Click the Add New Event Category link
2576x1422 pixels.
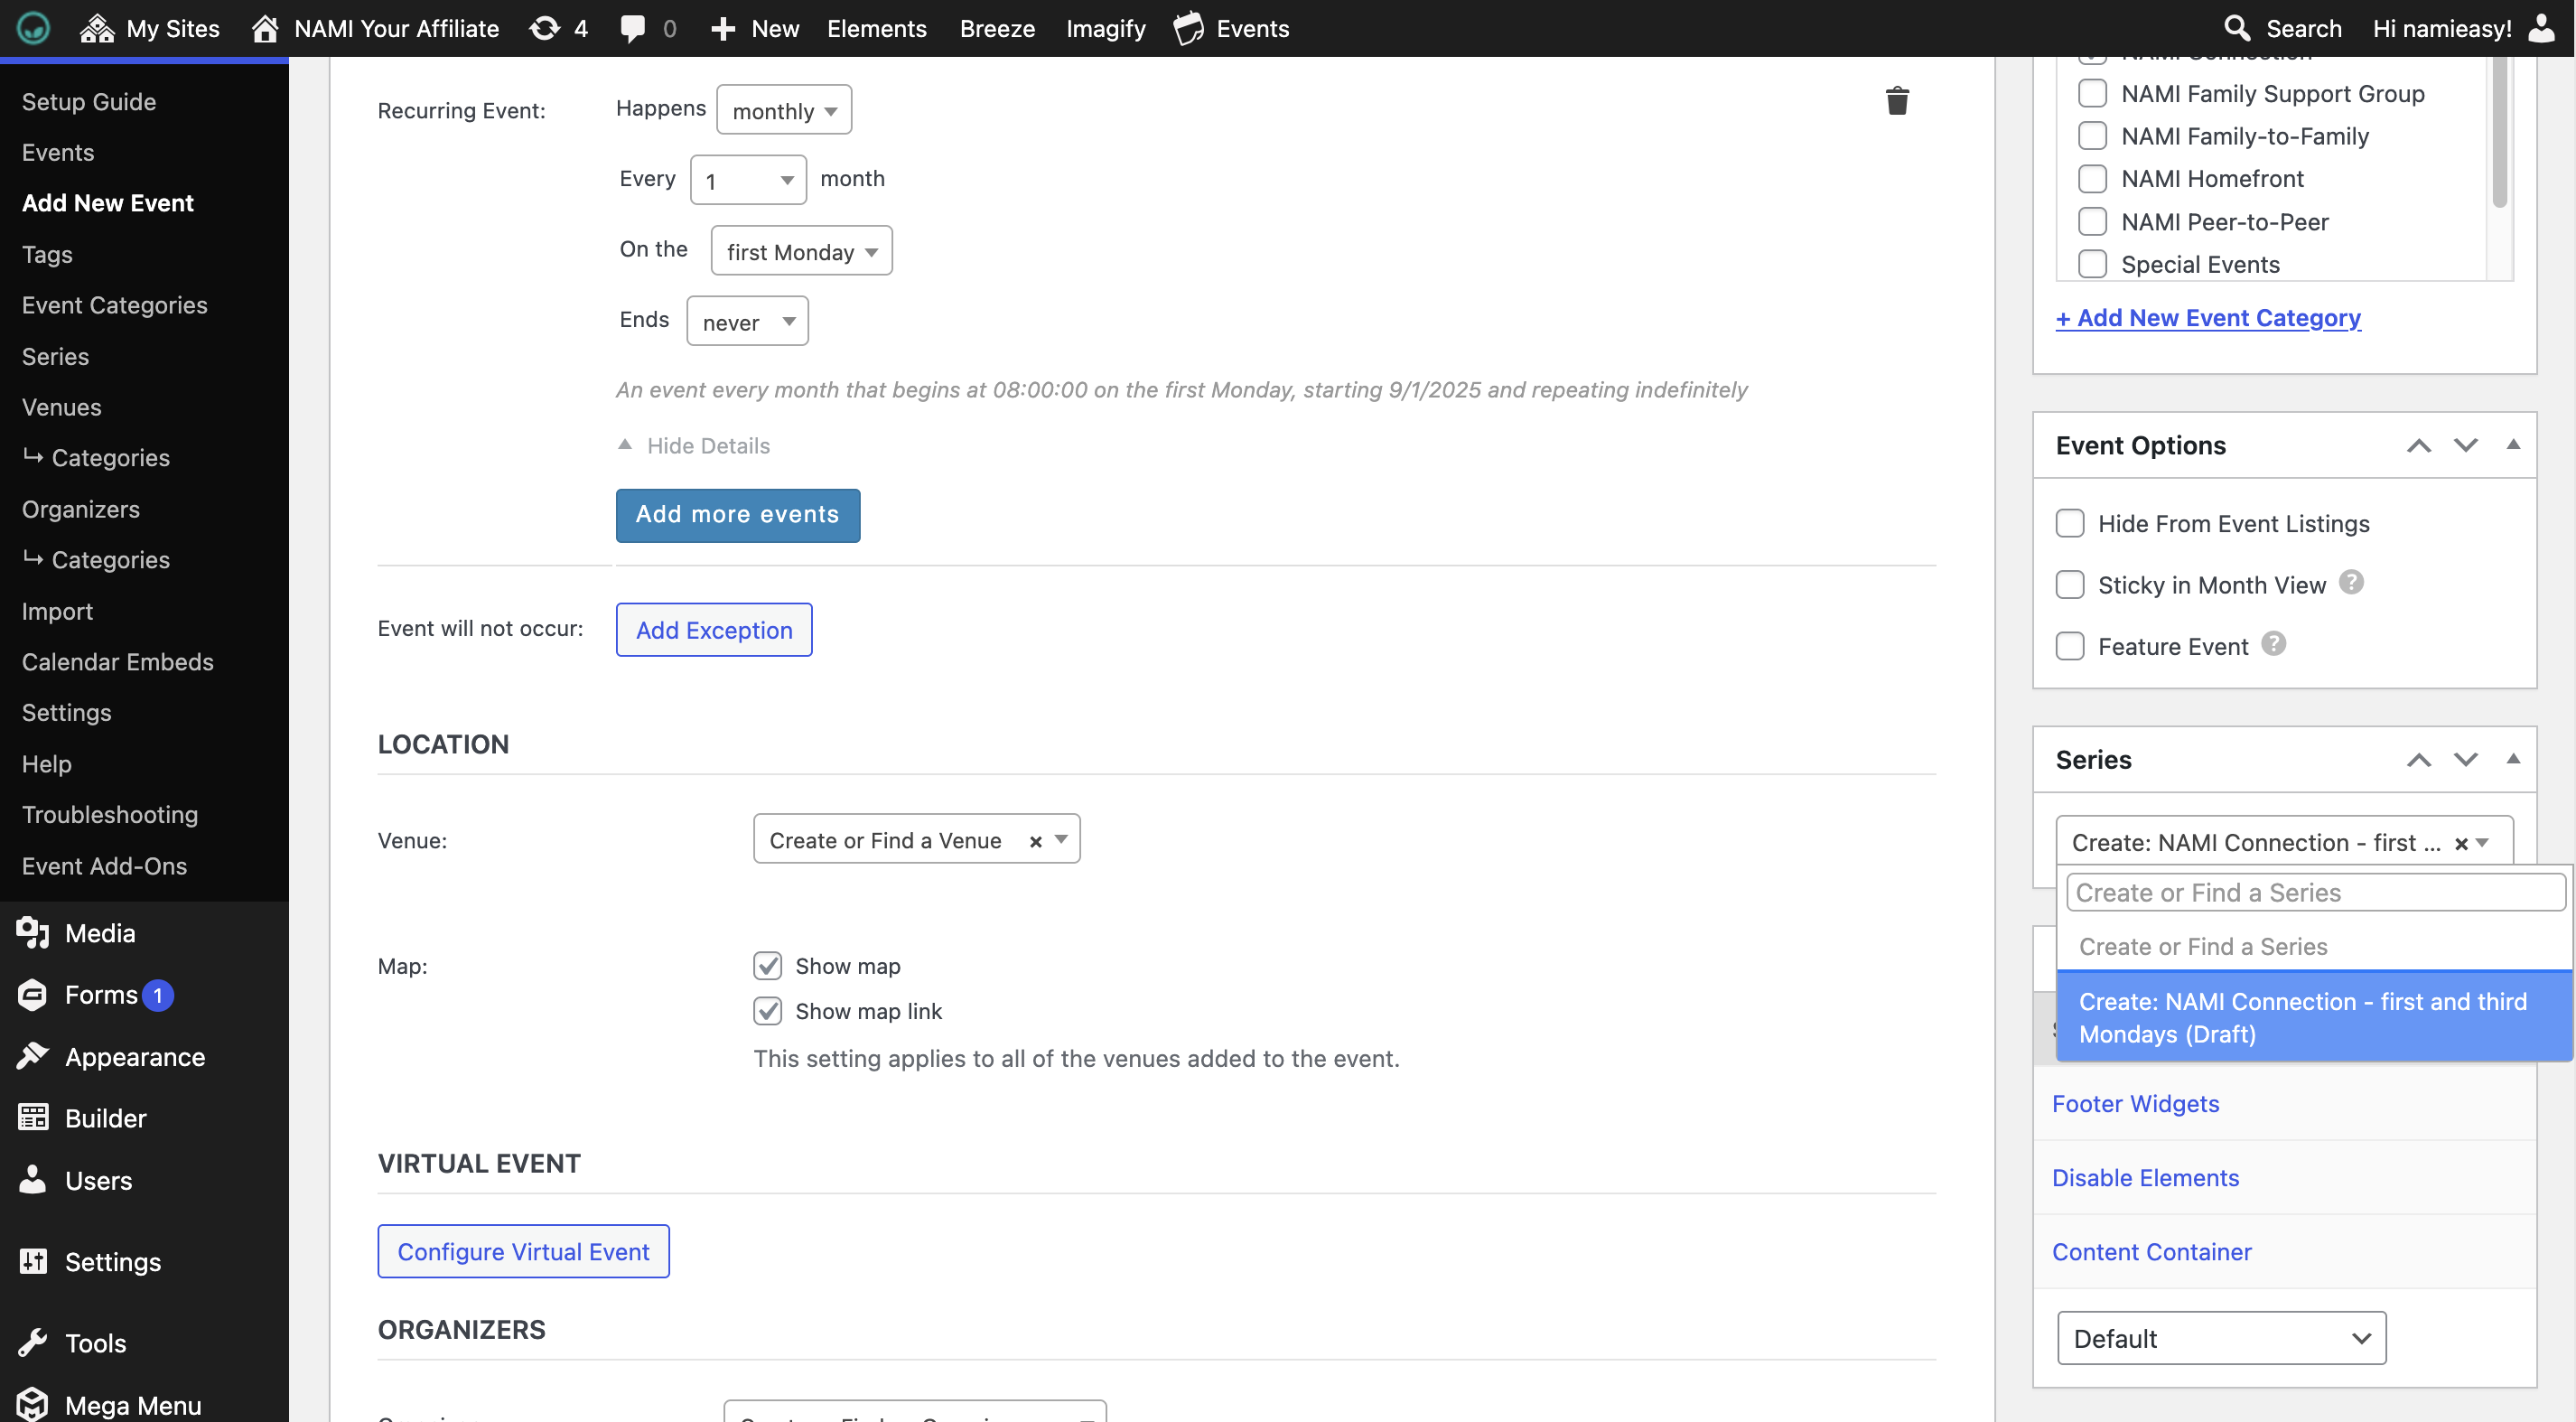[2207, 318]
